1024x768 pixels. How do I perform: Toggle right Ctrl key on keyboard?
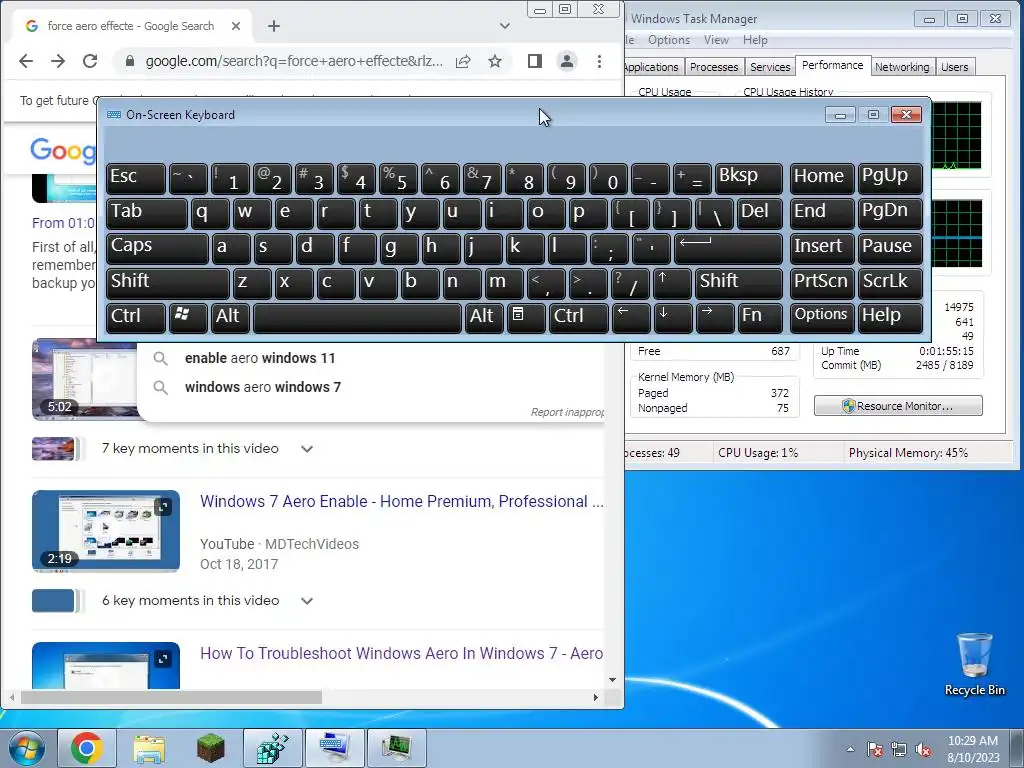coord(579,317)
